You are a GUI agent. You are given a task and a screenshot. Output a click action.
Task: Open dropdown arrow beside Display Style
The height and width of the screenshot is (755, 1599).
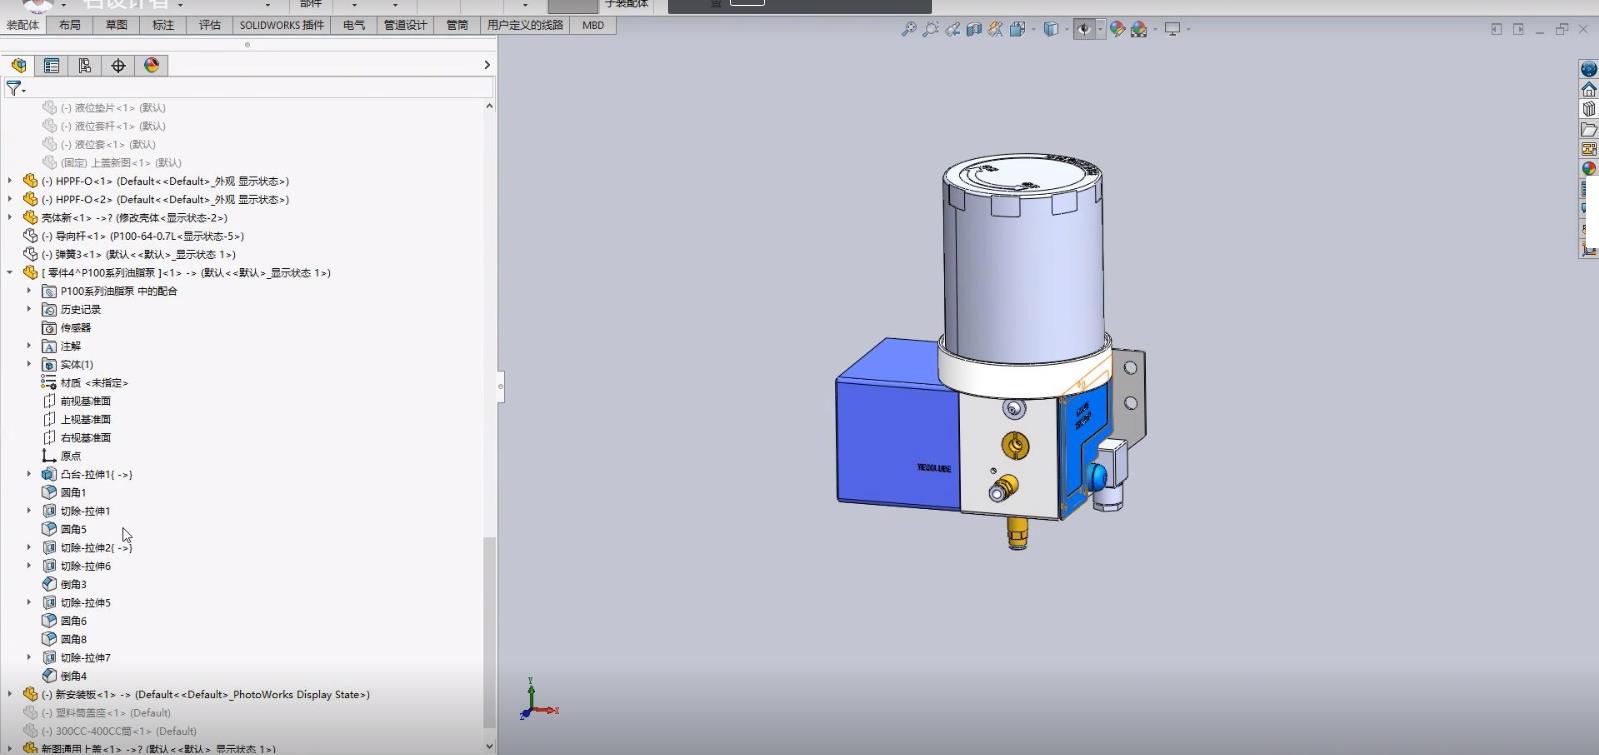(1065, 29)
